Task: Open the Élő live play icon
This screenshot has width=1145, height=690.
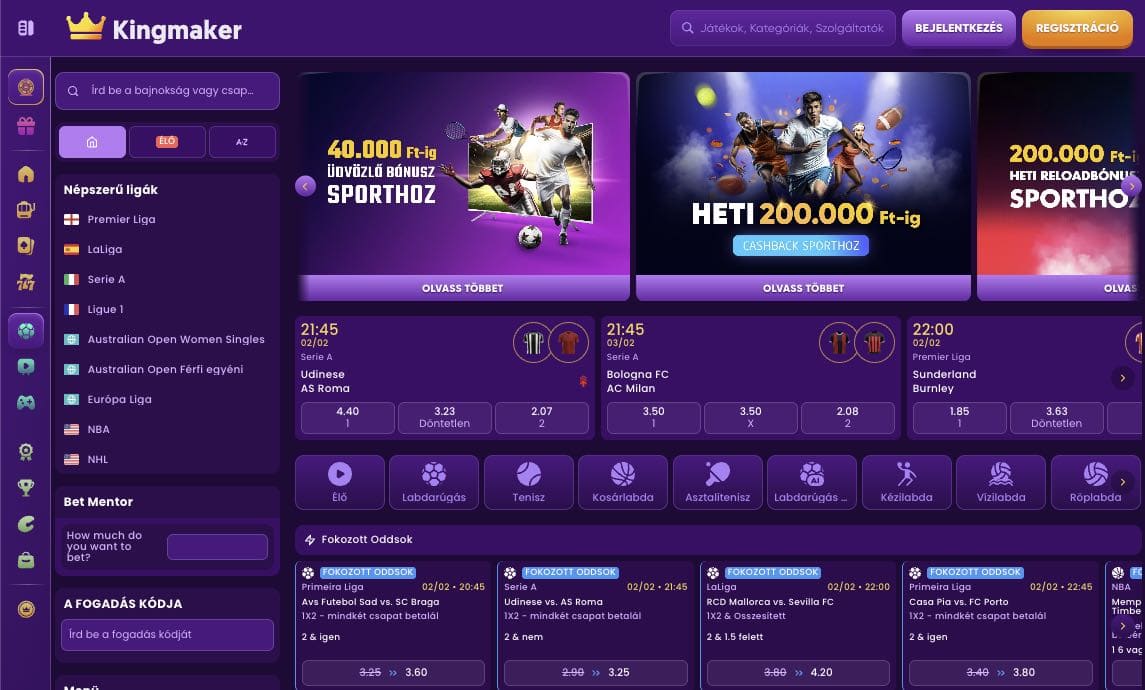Action: 340,482
